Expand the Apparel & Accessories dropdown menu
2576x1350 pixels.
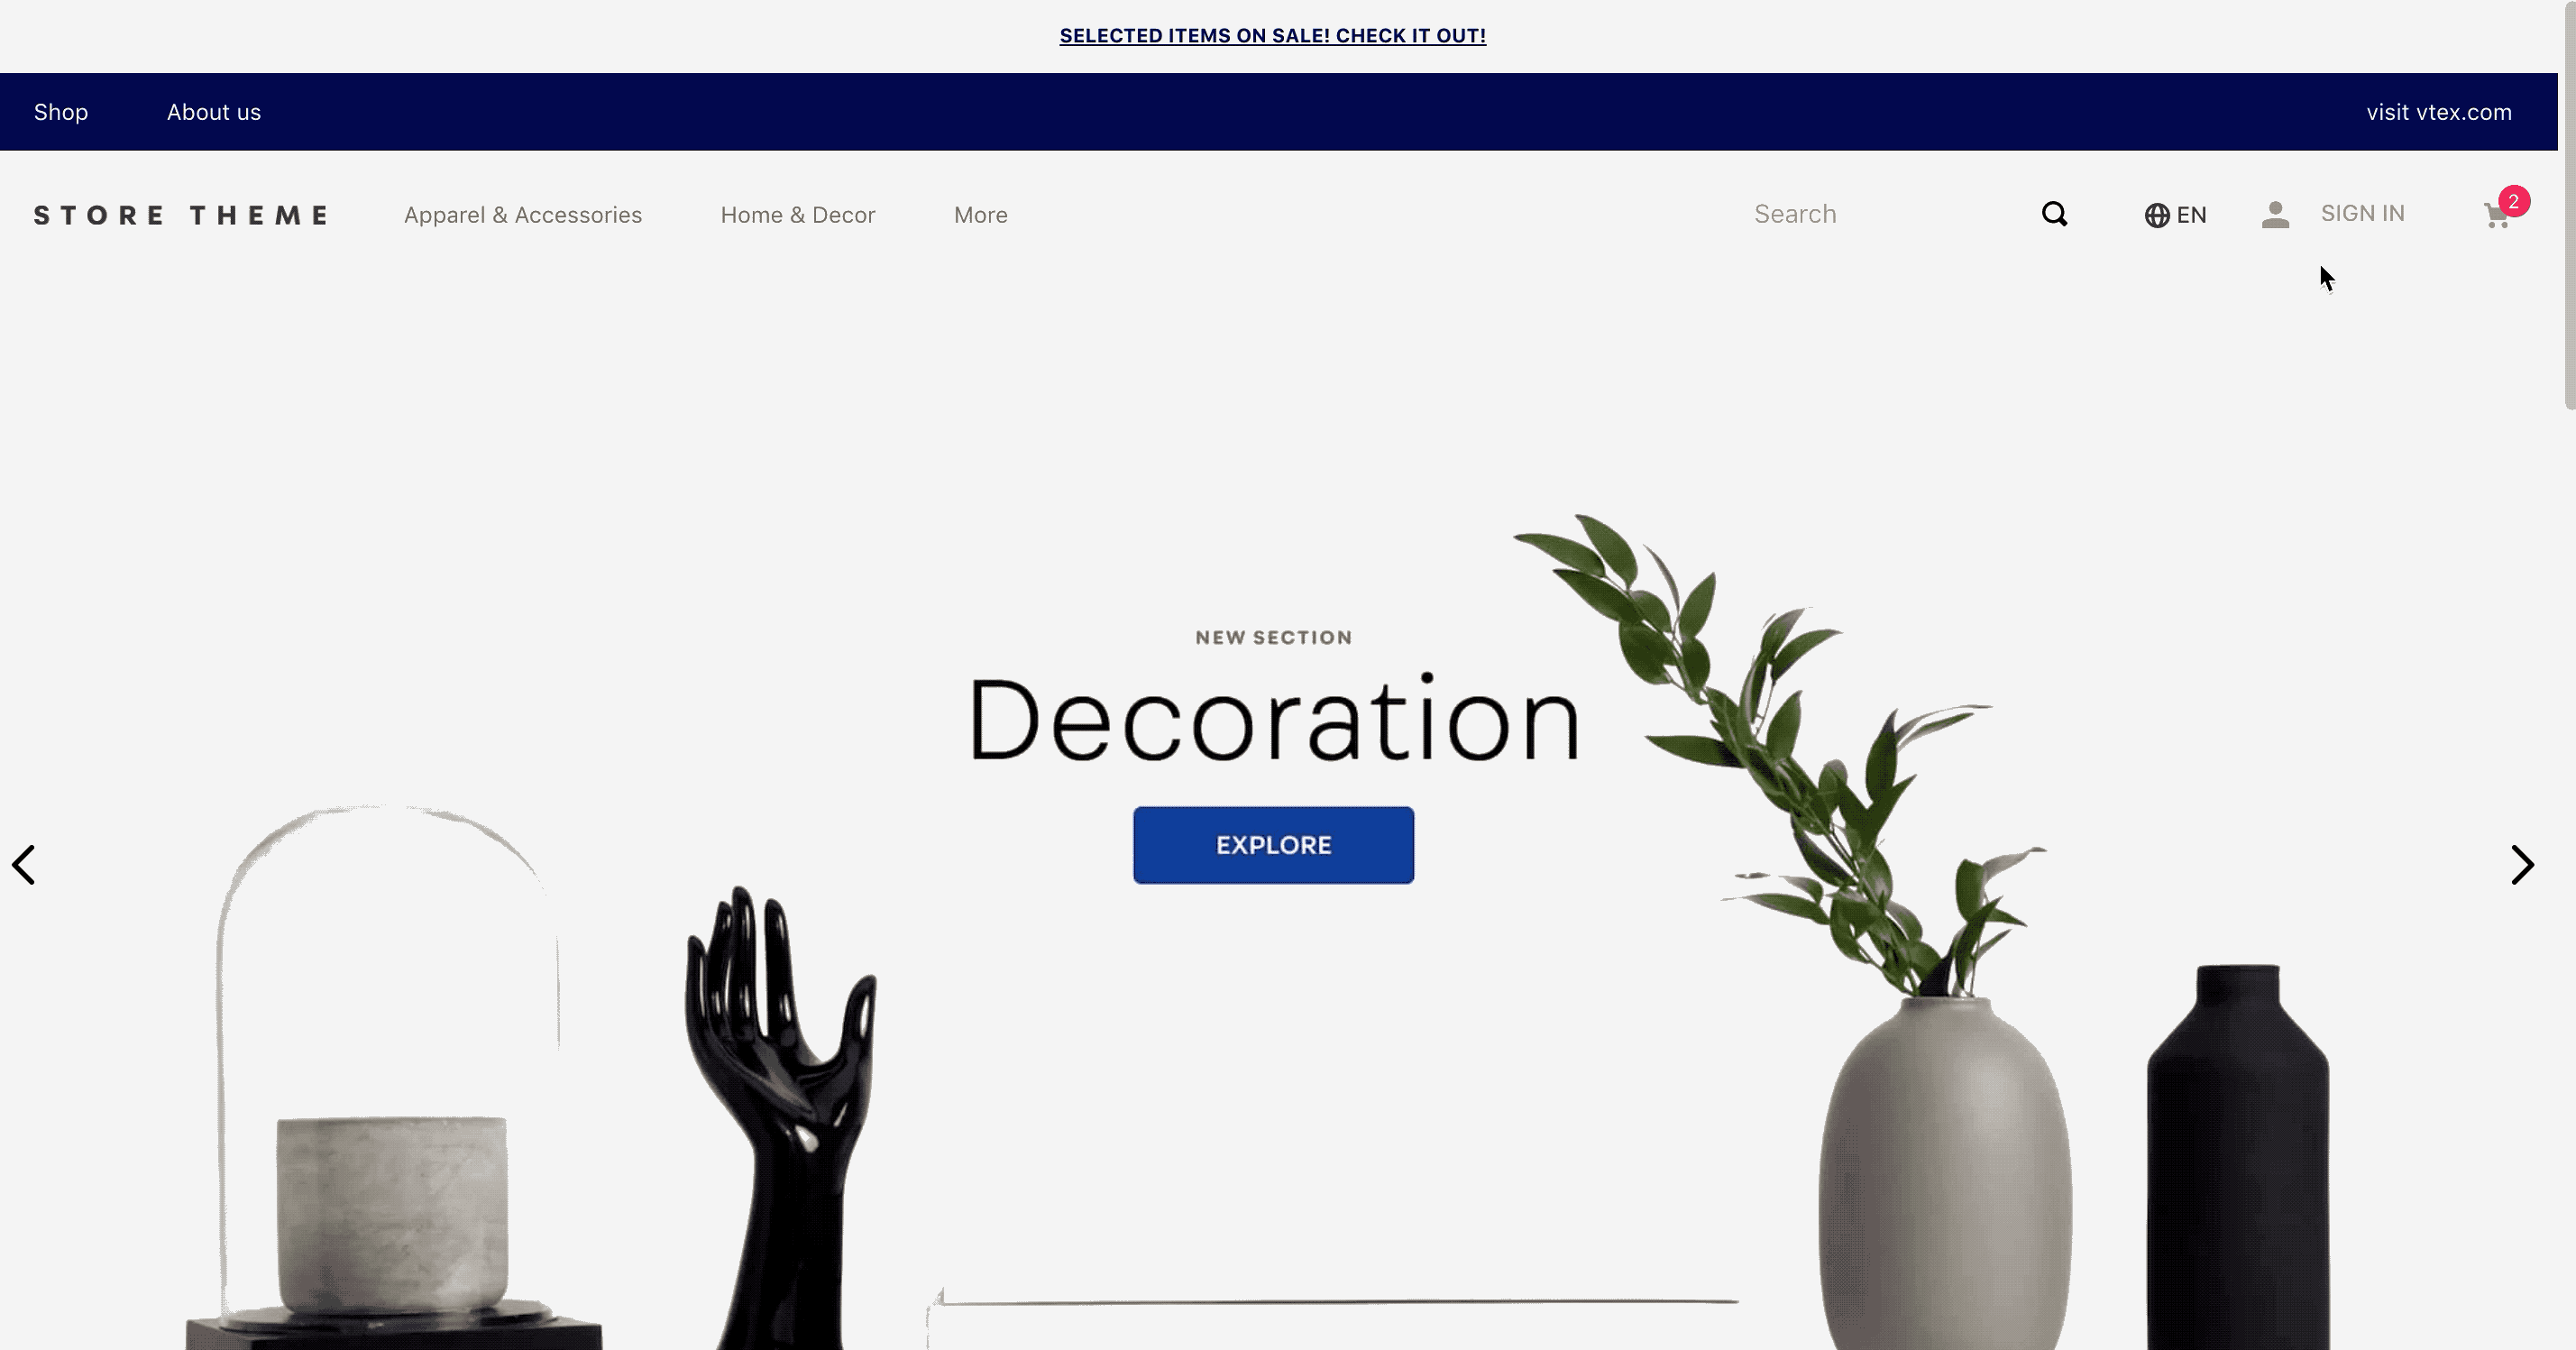(x=523, y=213)
